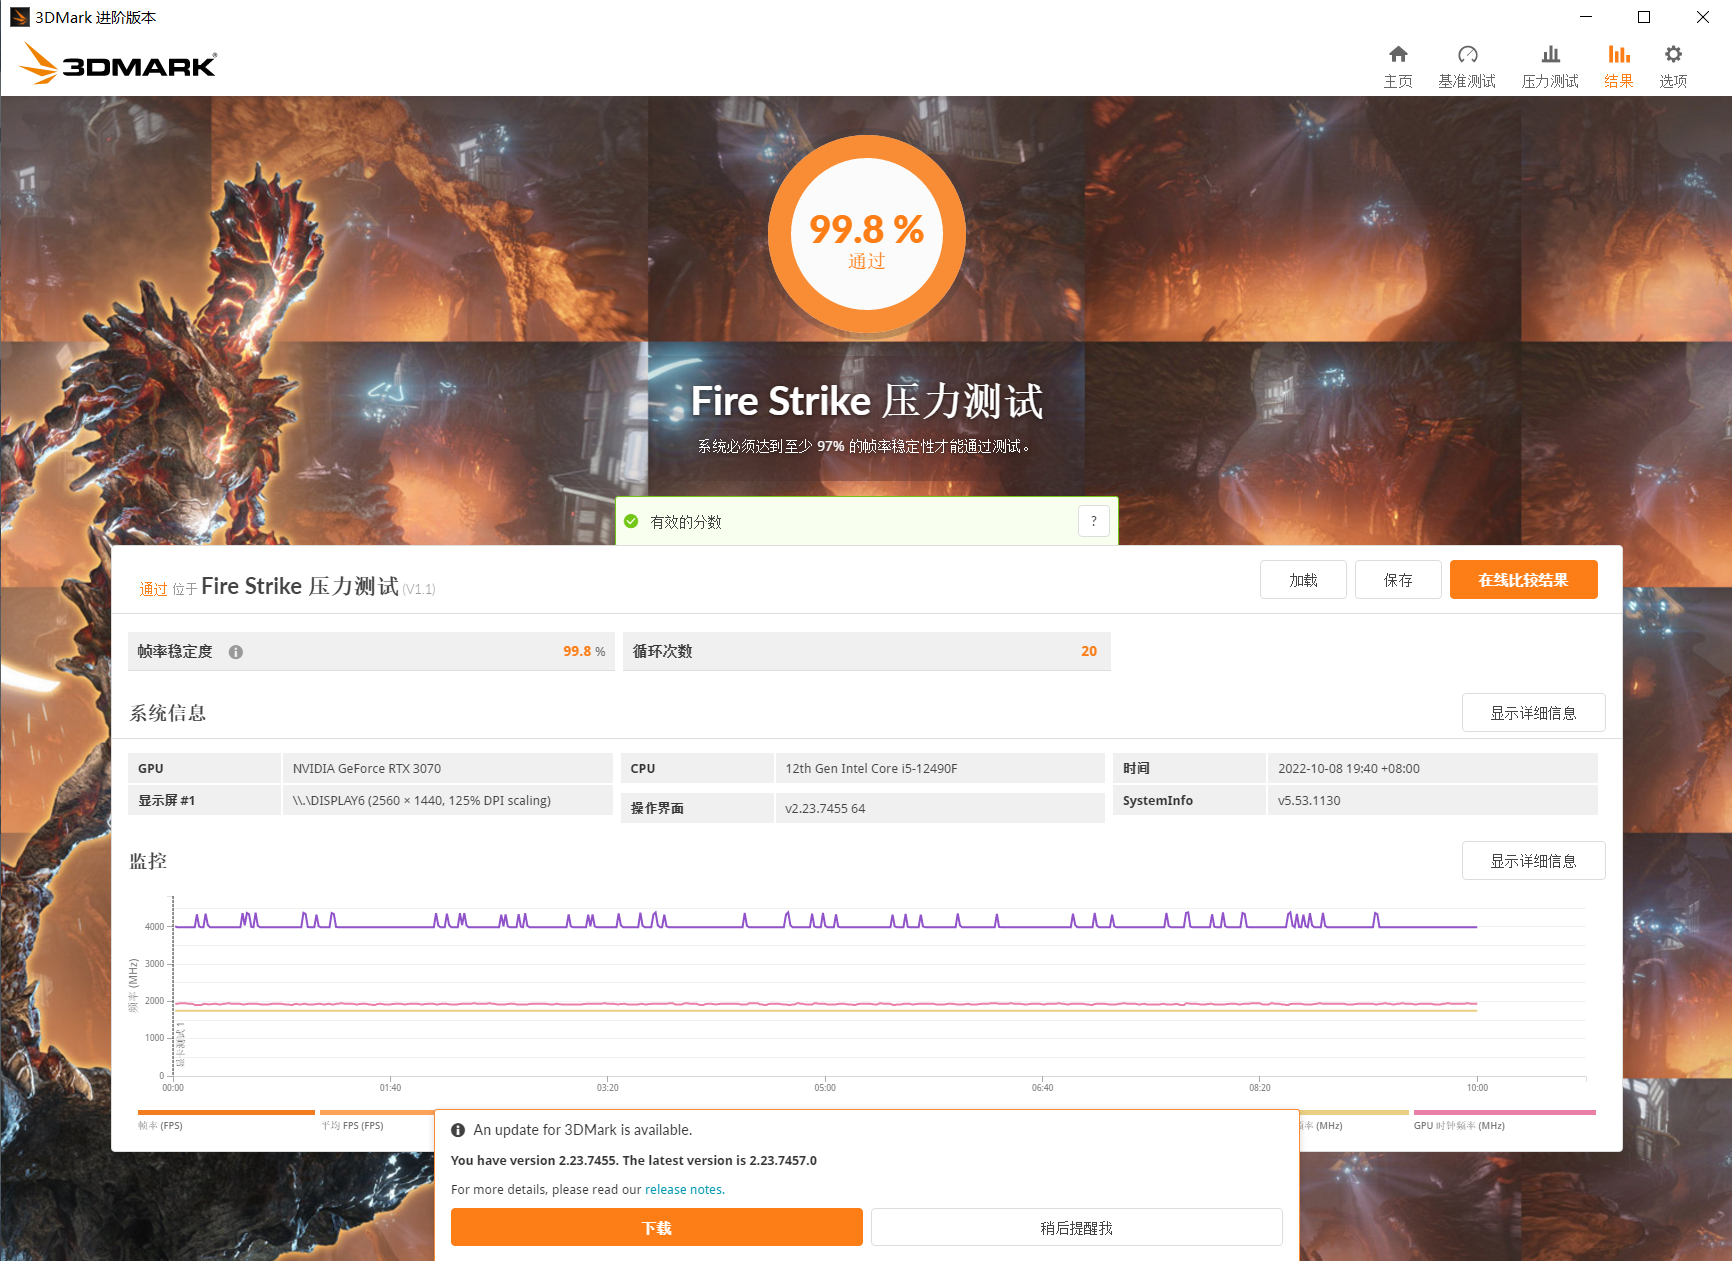Open the 主页 home icon
Screen dimensions: 1732x1261
[x=1398, y=54]
